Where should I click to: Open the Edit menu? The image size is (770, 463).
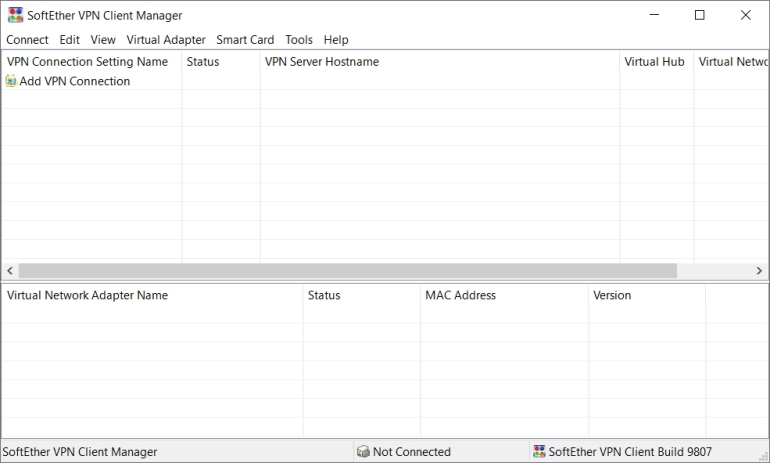click(69, 40)
